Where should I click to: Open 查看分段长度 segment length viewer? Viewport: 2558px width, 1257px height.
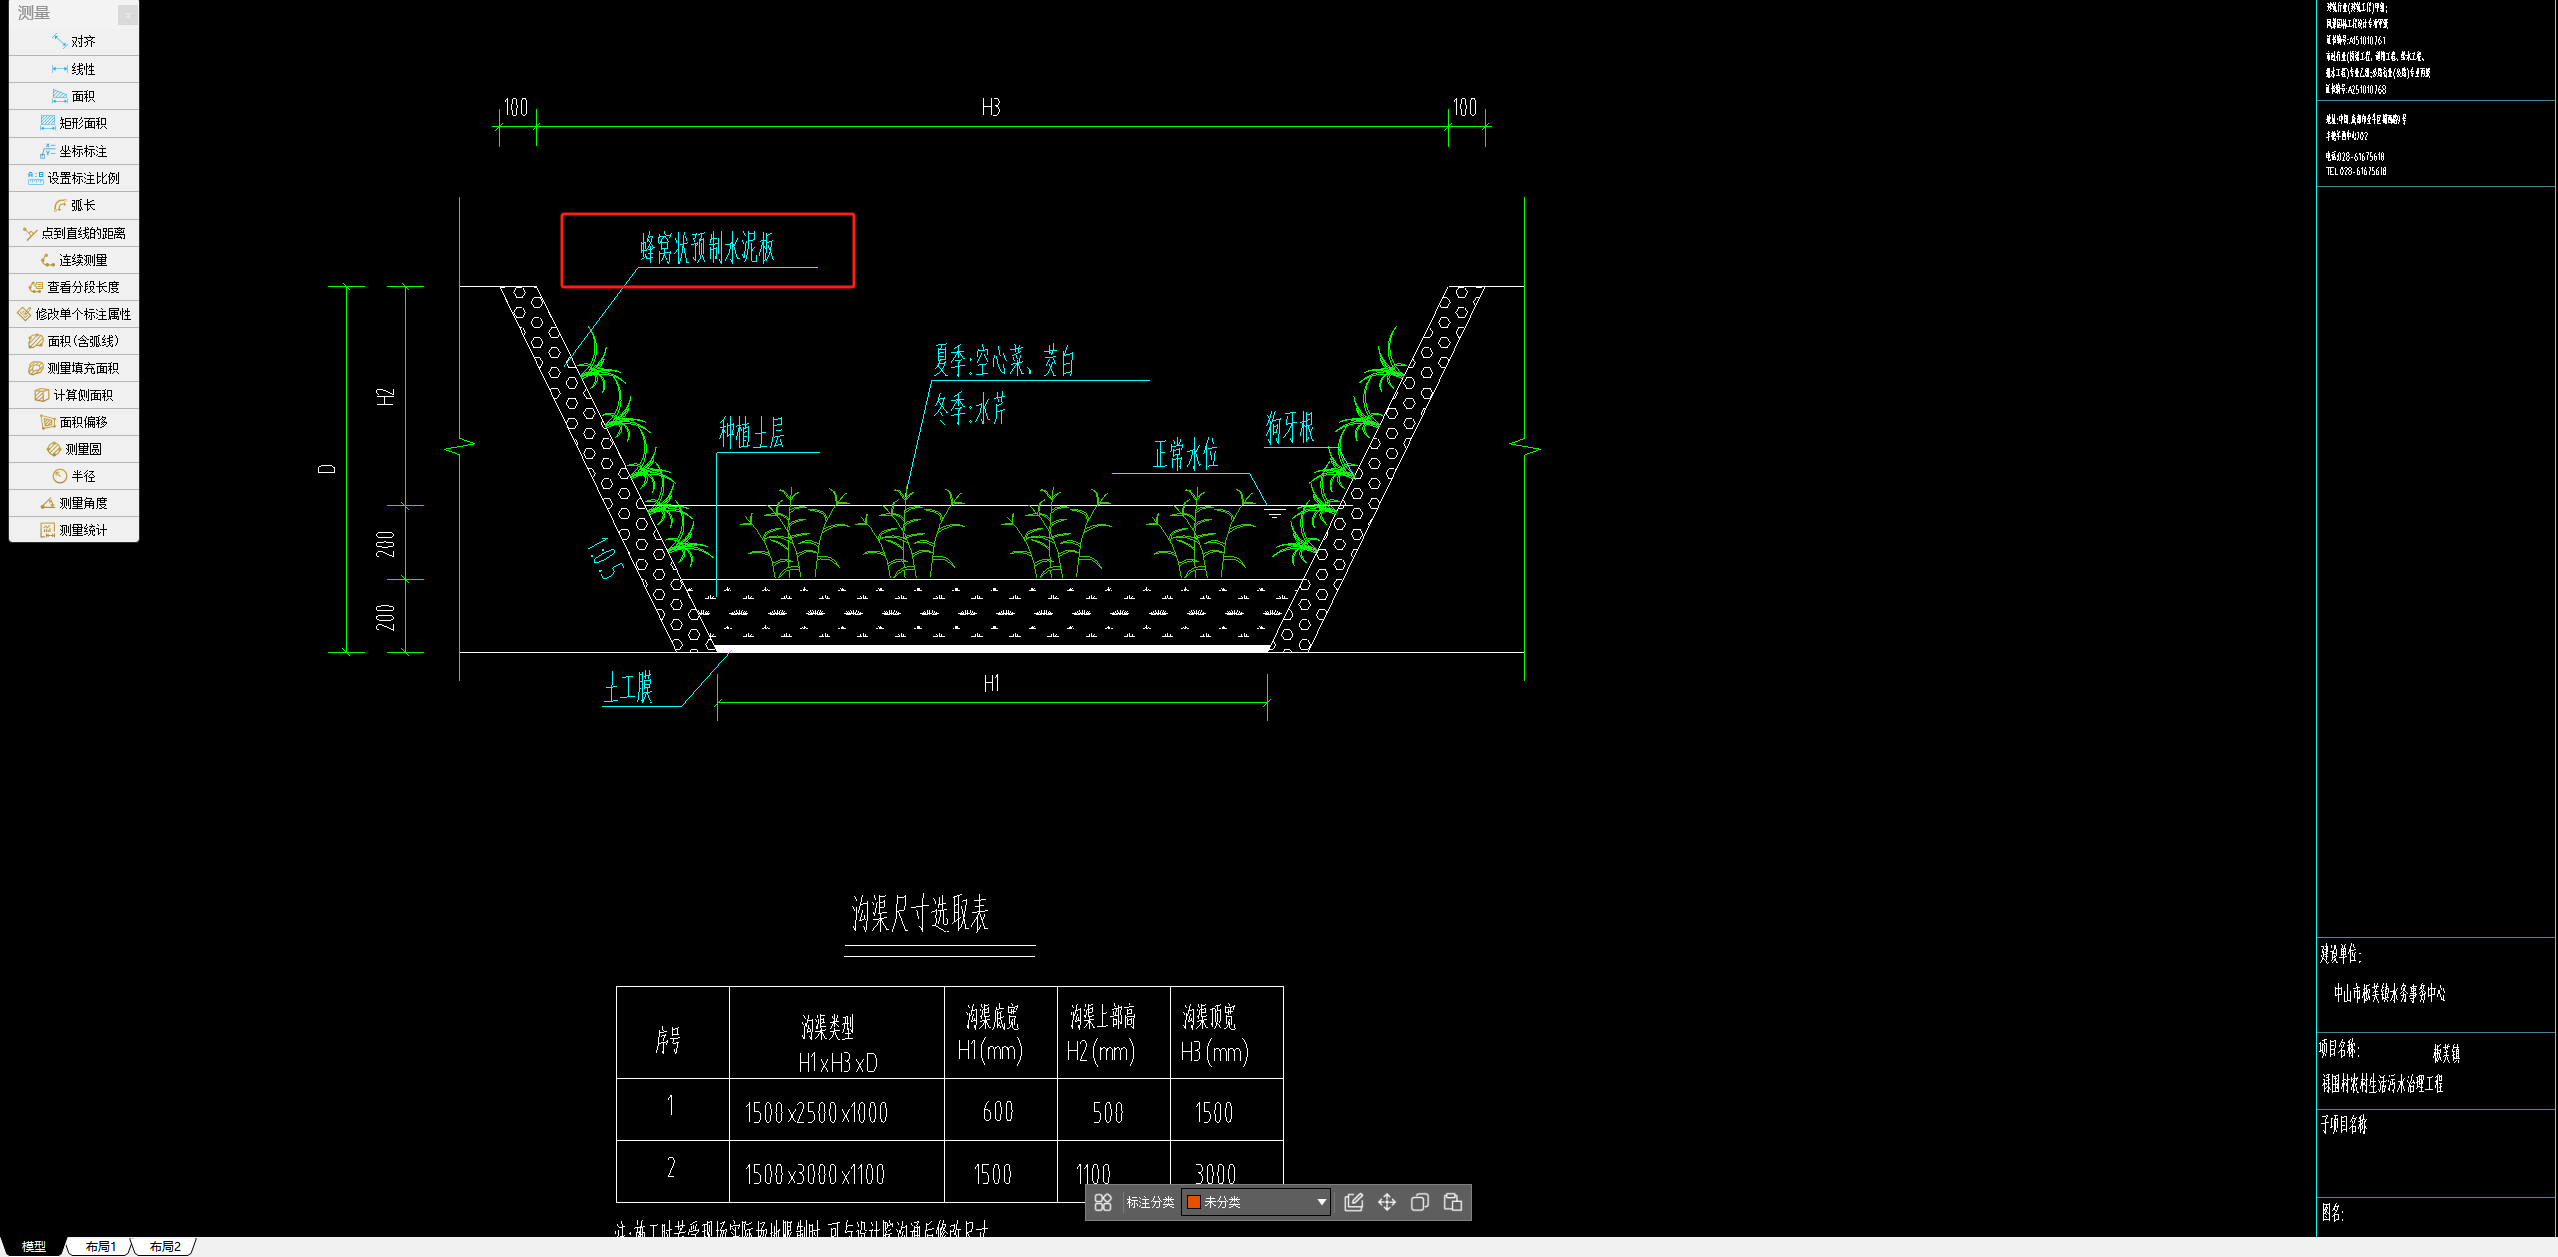point(74,287)
